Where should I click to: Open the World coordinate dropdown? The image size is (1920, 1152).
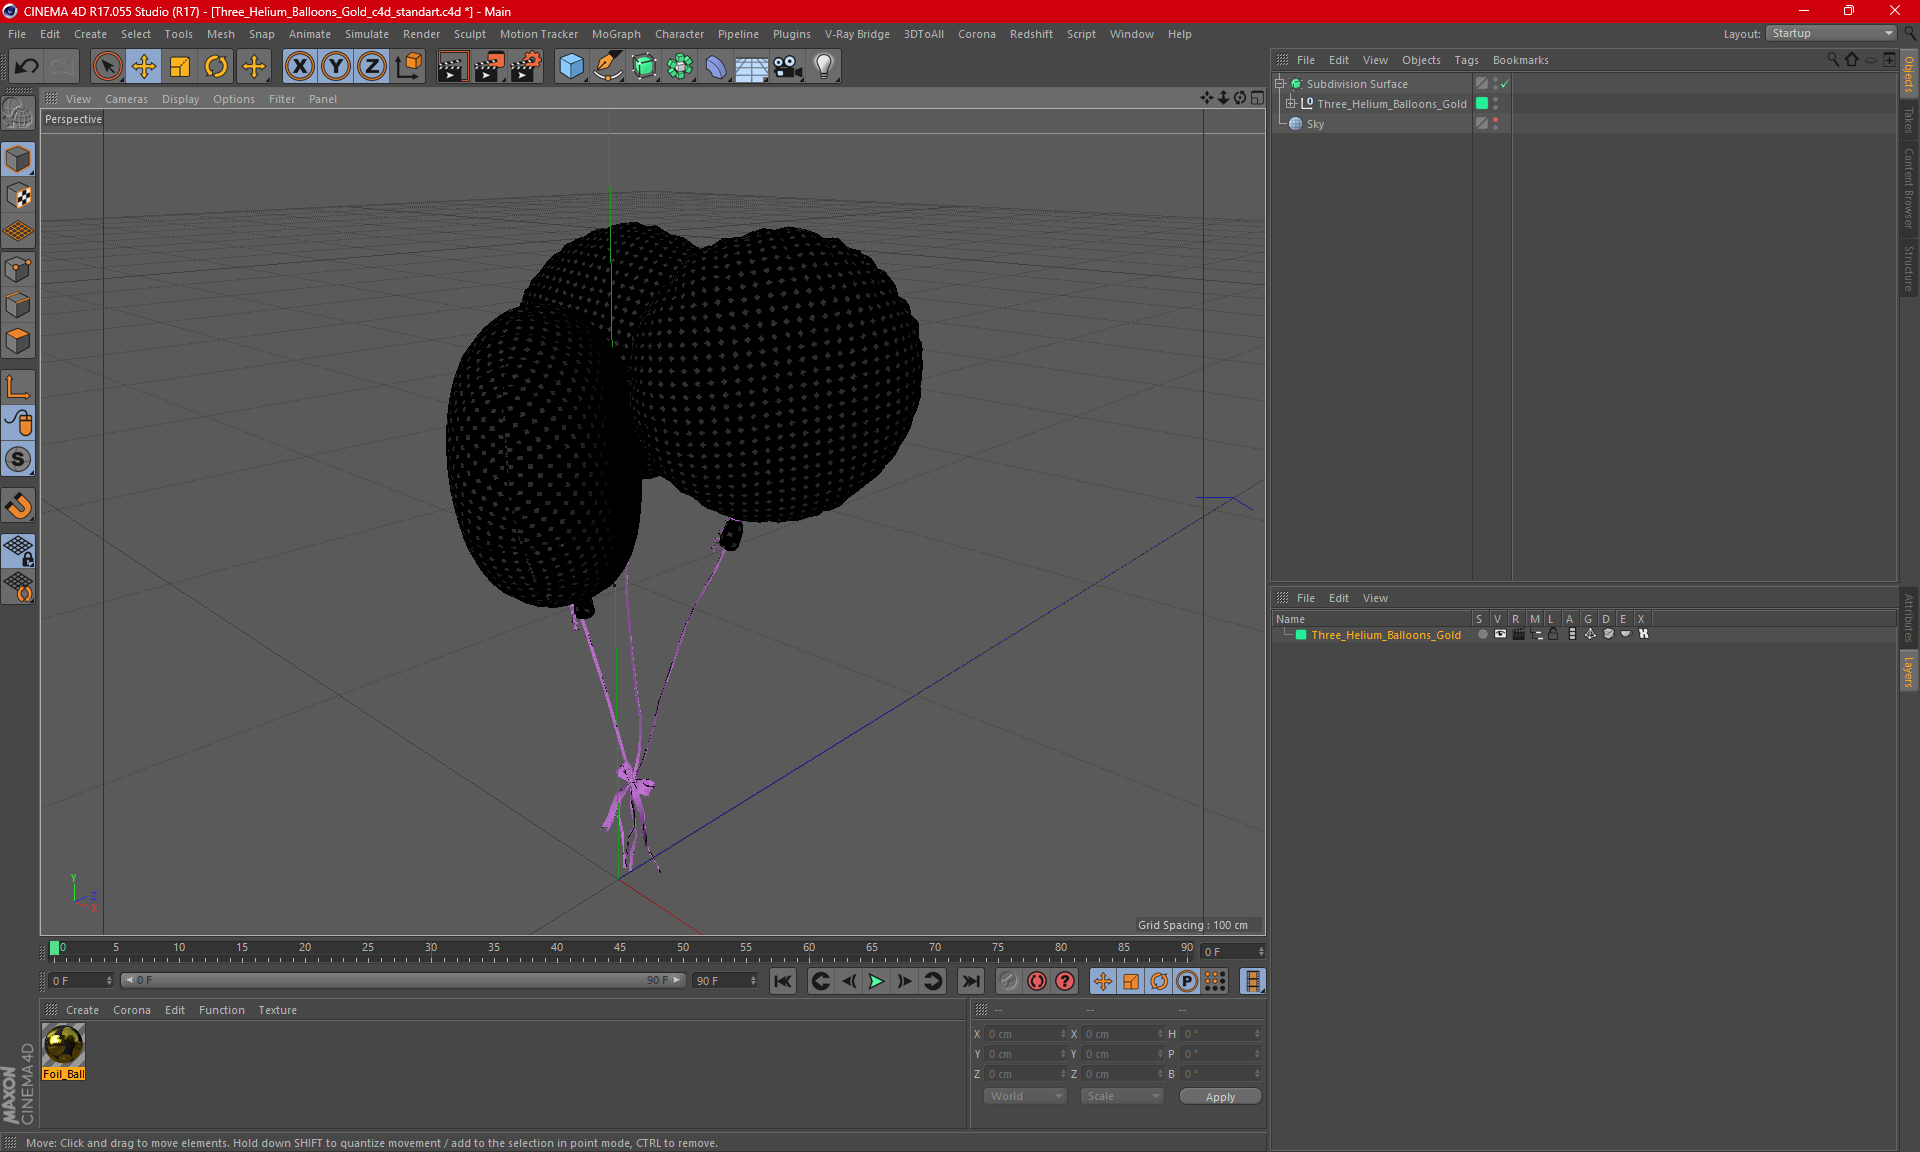(x=1025, y=1096)
